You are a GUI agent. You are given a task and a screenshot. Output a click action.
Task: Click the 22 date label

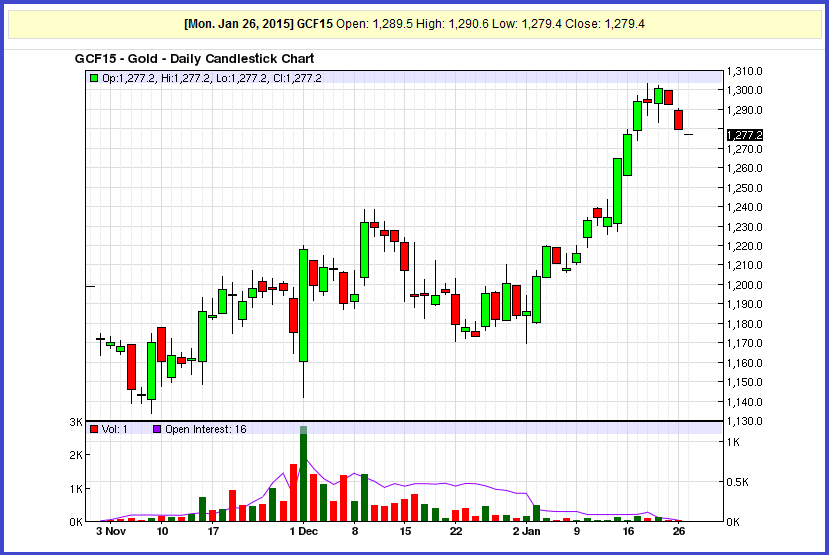(456, 531)
